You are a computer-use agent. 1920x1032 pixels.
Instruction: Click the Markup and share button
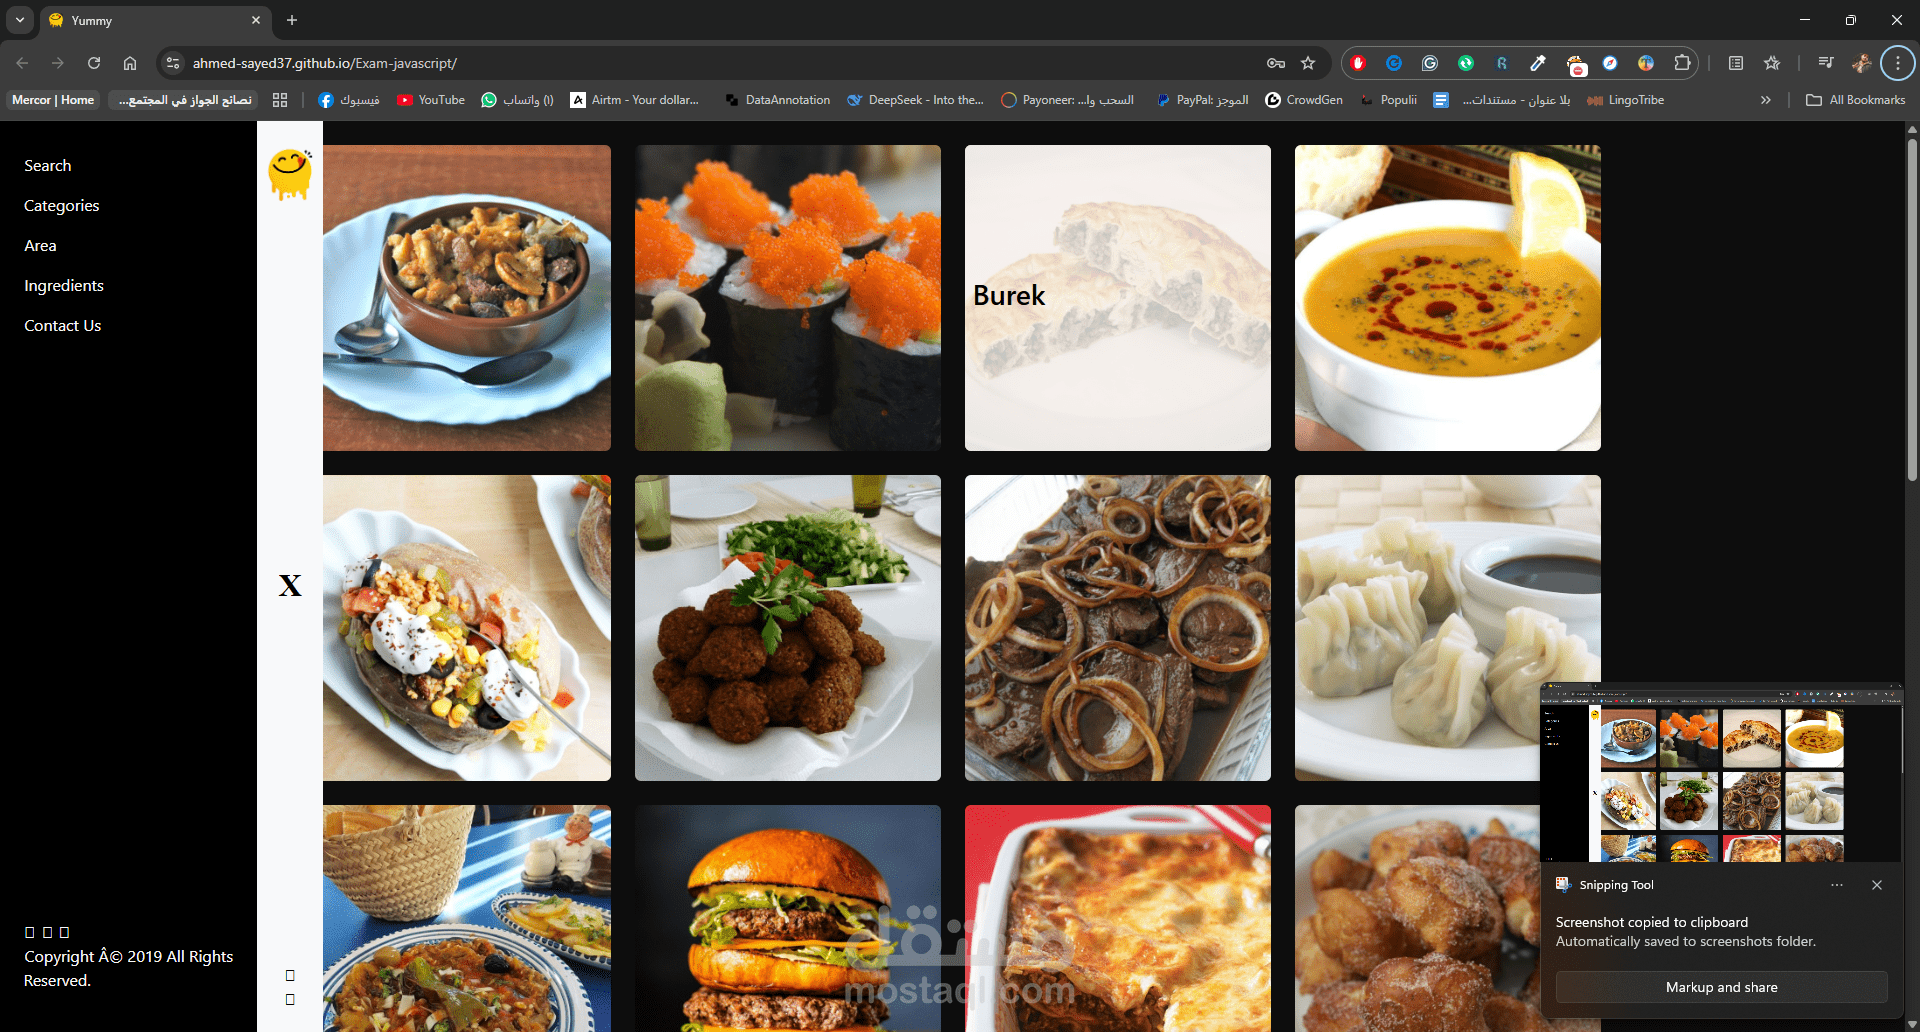click(x=1721, y=987)
